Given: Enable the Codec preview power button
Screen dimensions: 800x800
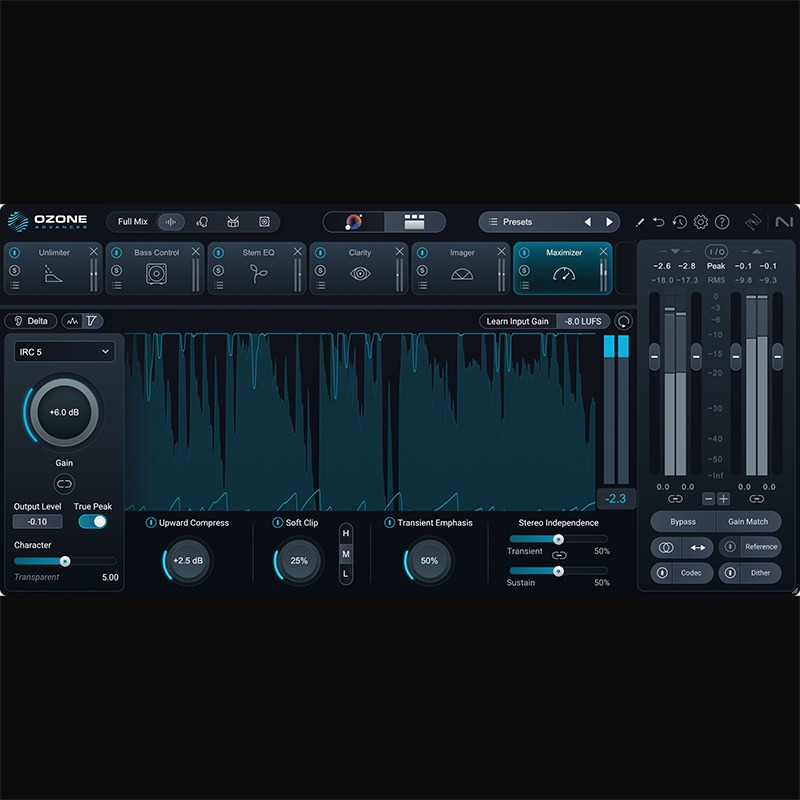Looking at the screenshot, I should pyautogui.click(x=662, y=573).
